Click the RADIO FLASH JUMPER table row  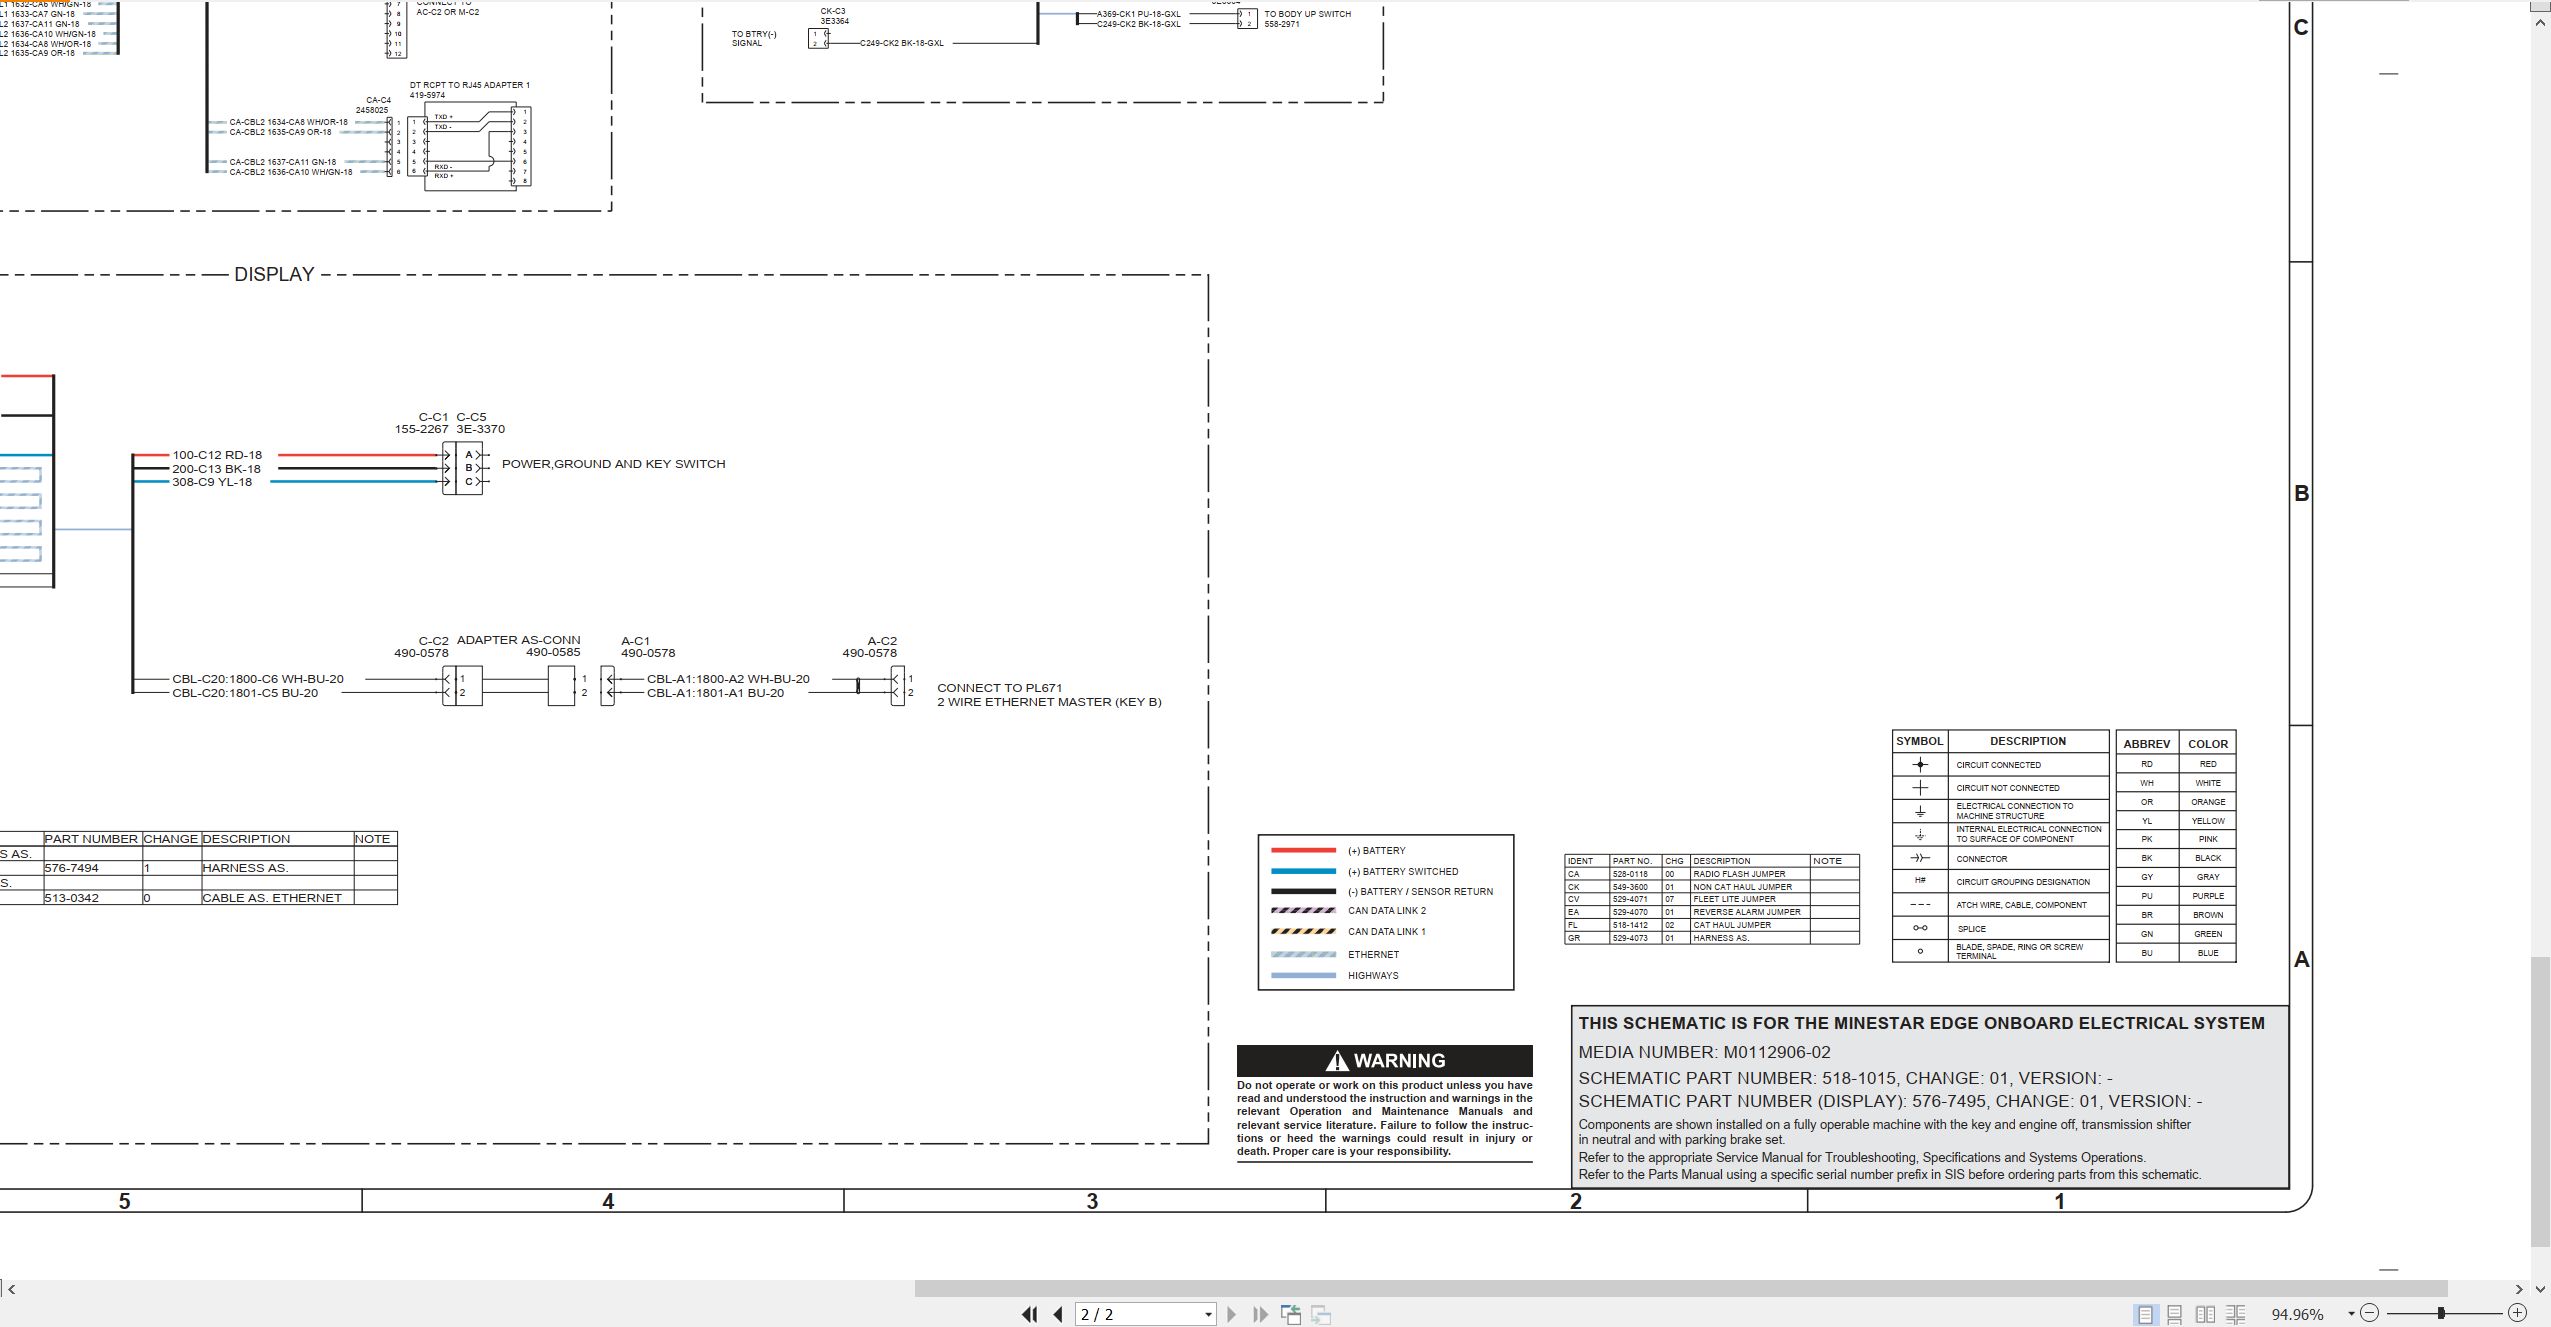click(x=1712, y=874)
